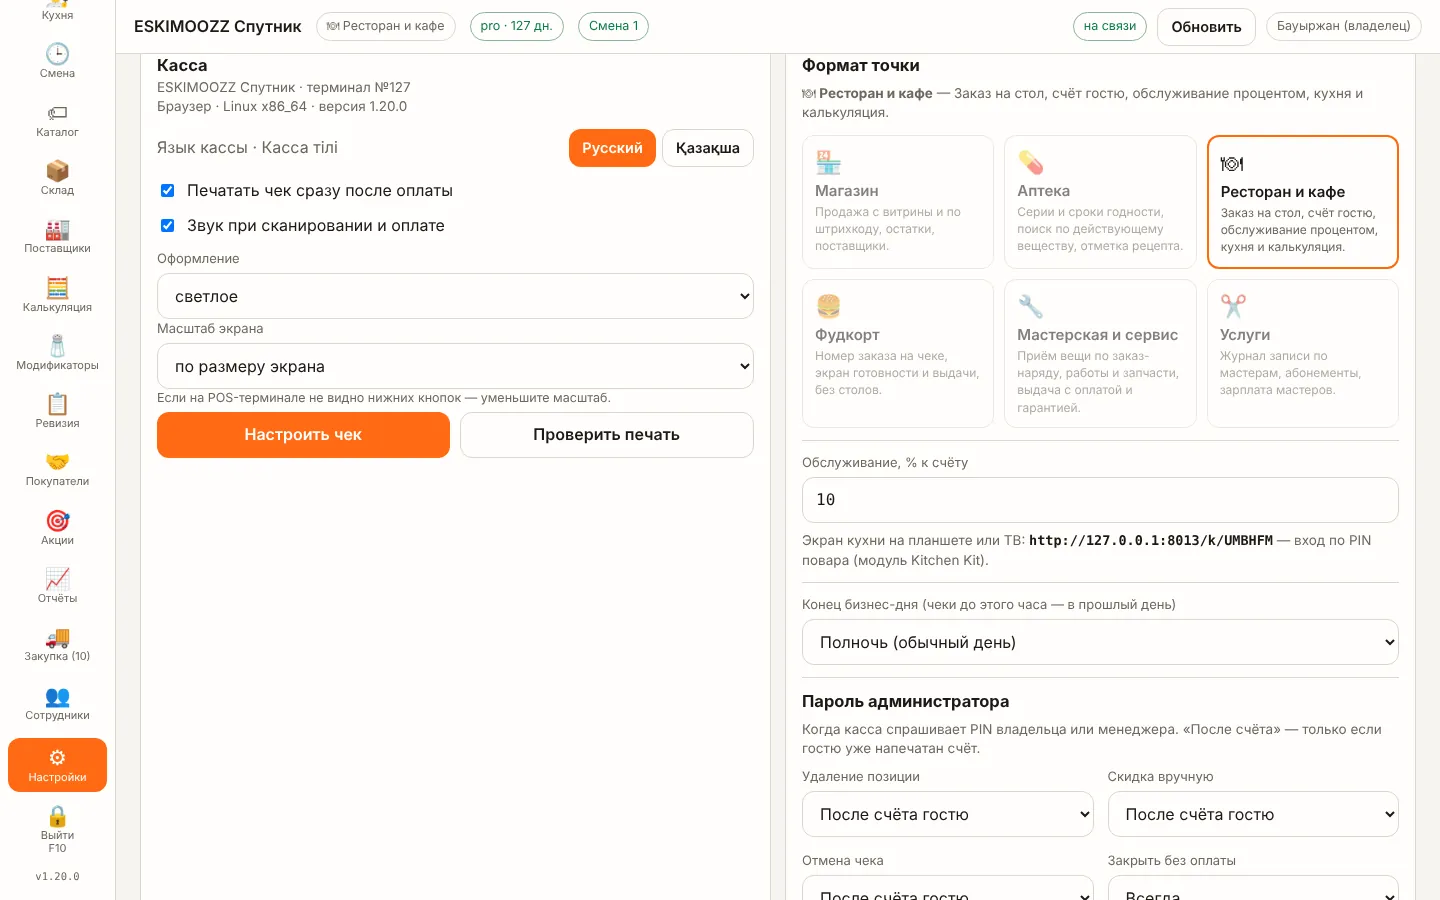Choose the Услуги scissors format card
The image size is (1440, 900).
[x=1303, y=354]
